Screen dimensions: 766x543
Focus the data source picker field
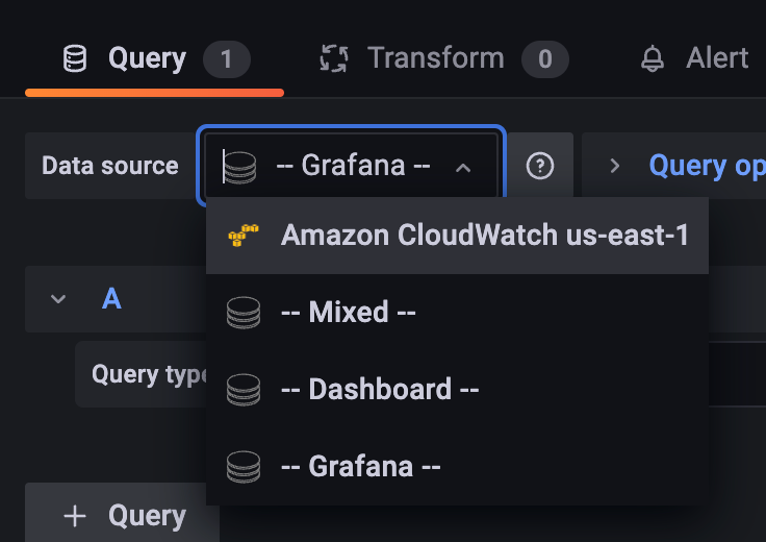click(351, 166)
